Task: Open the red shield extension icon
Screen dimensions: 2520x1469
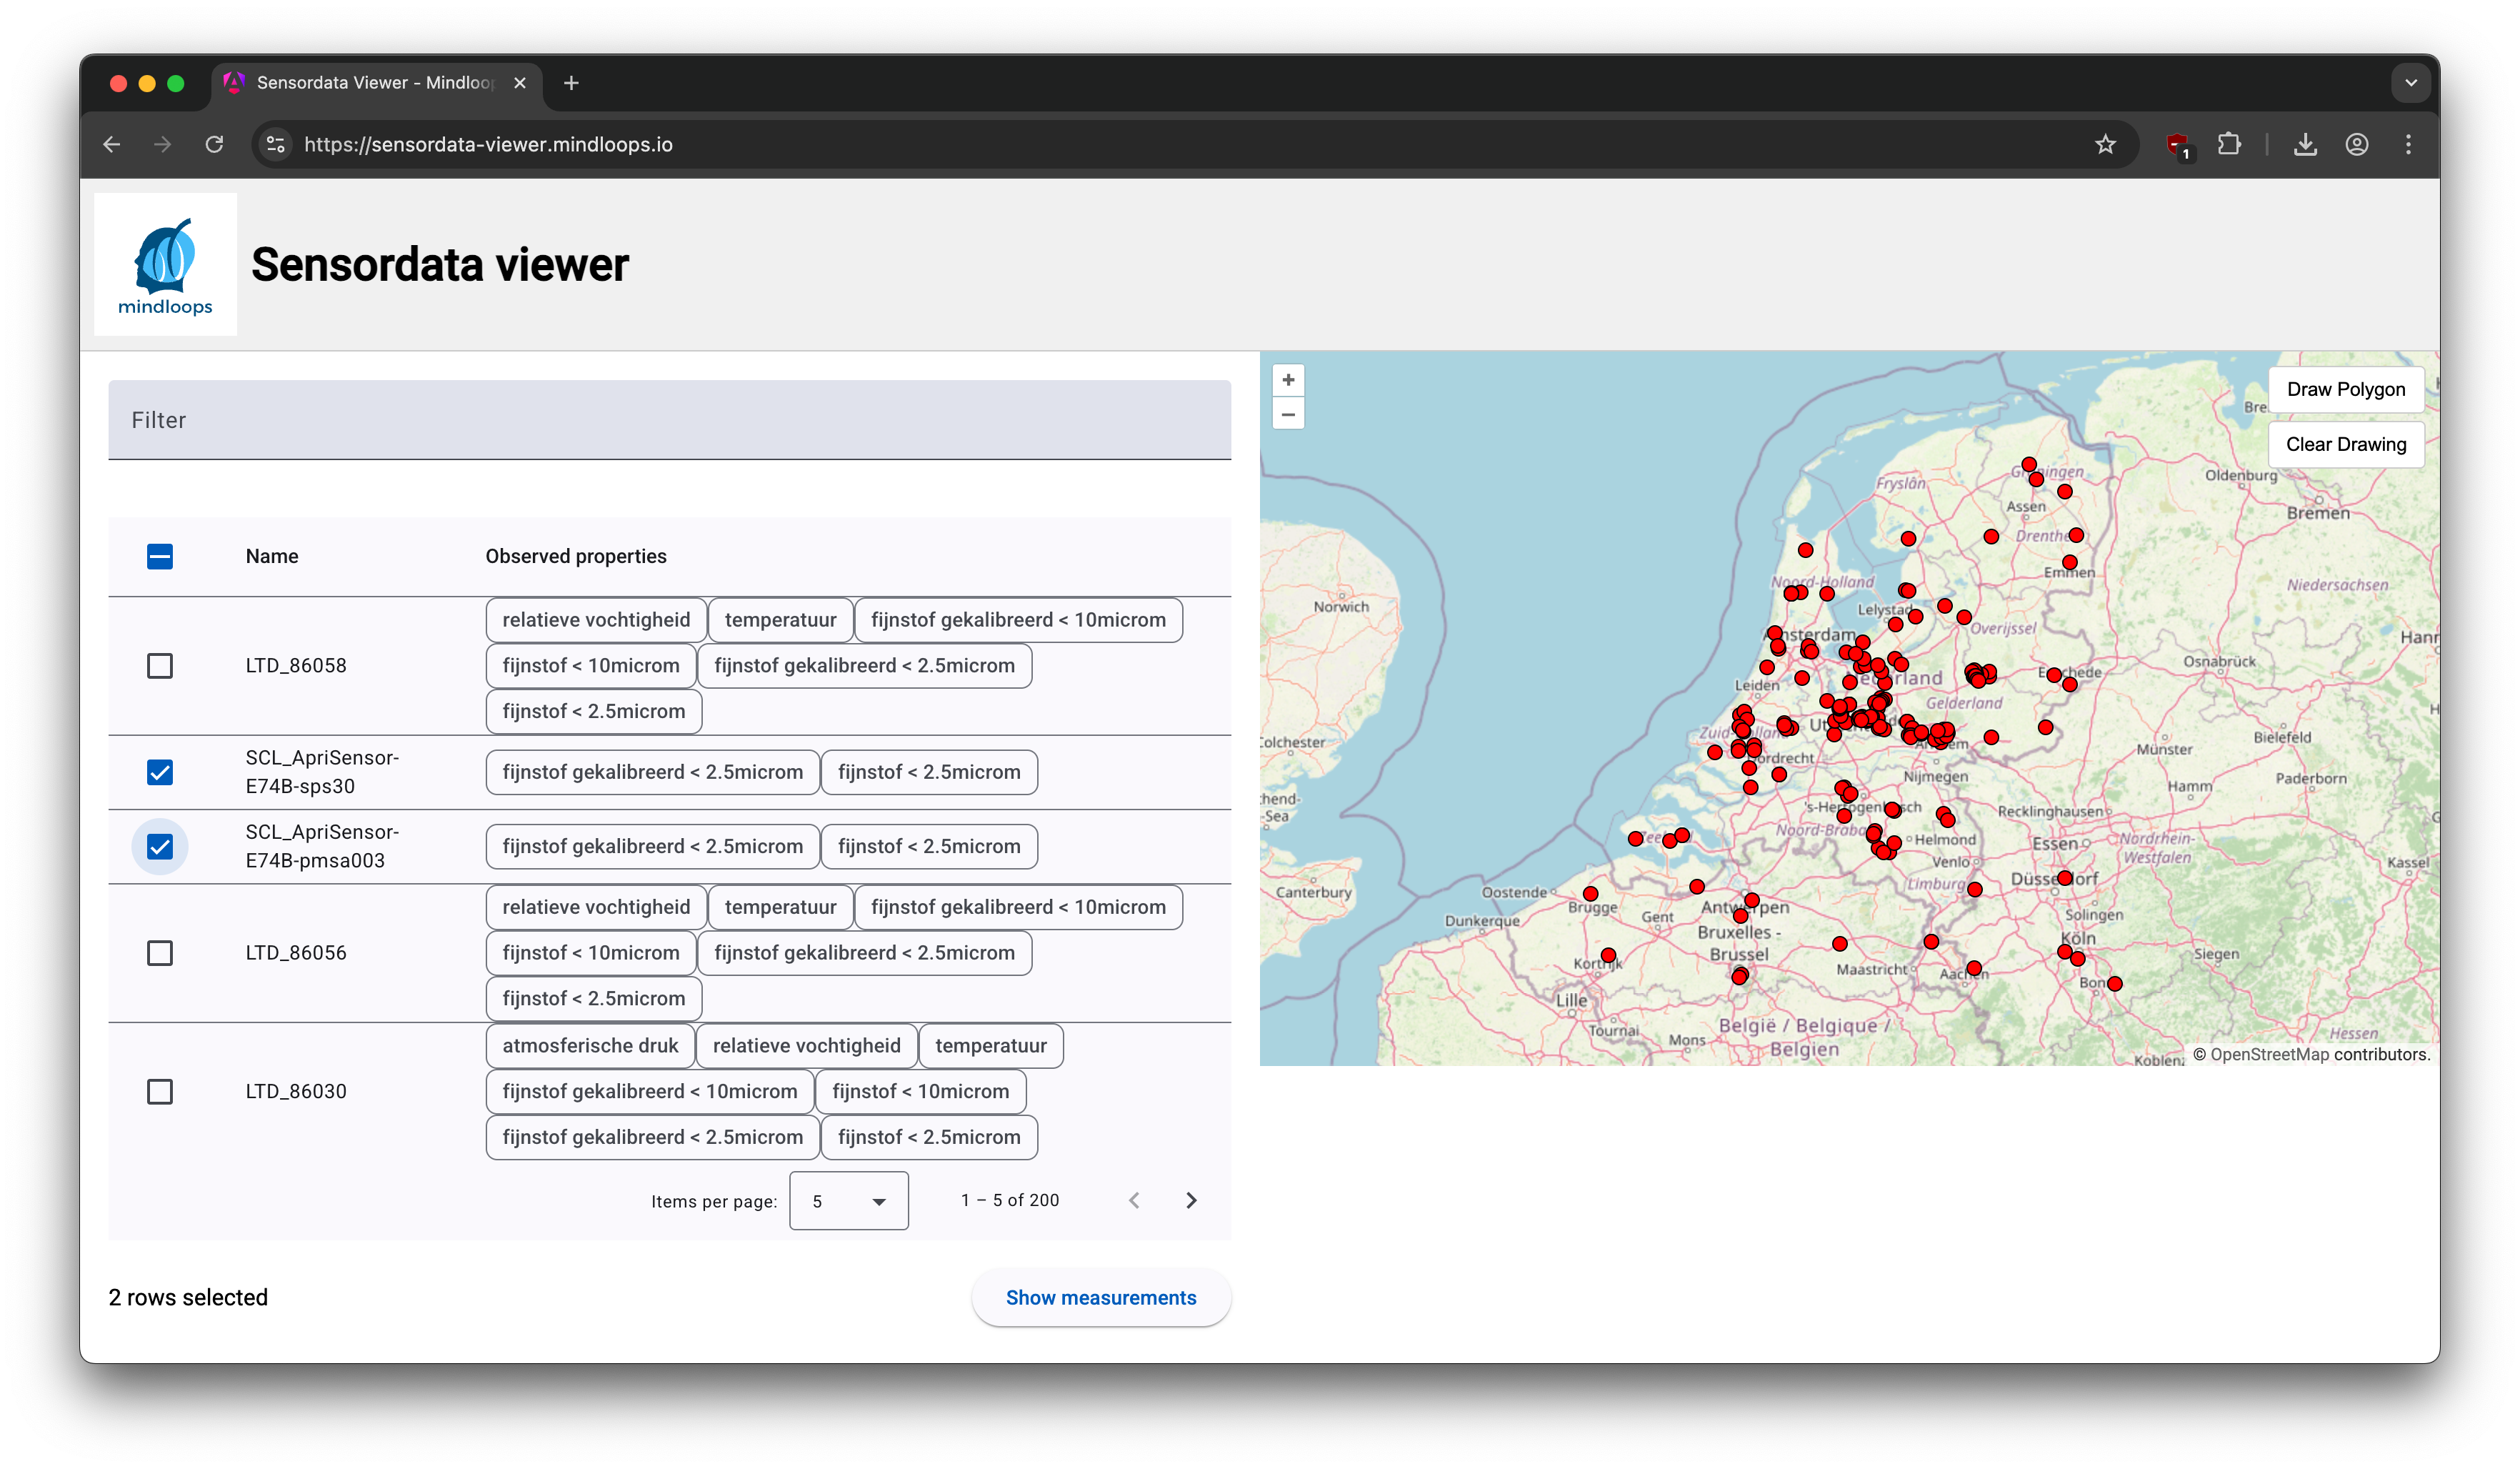Action: coord(2177,144)
